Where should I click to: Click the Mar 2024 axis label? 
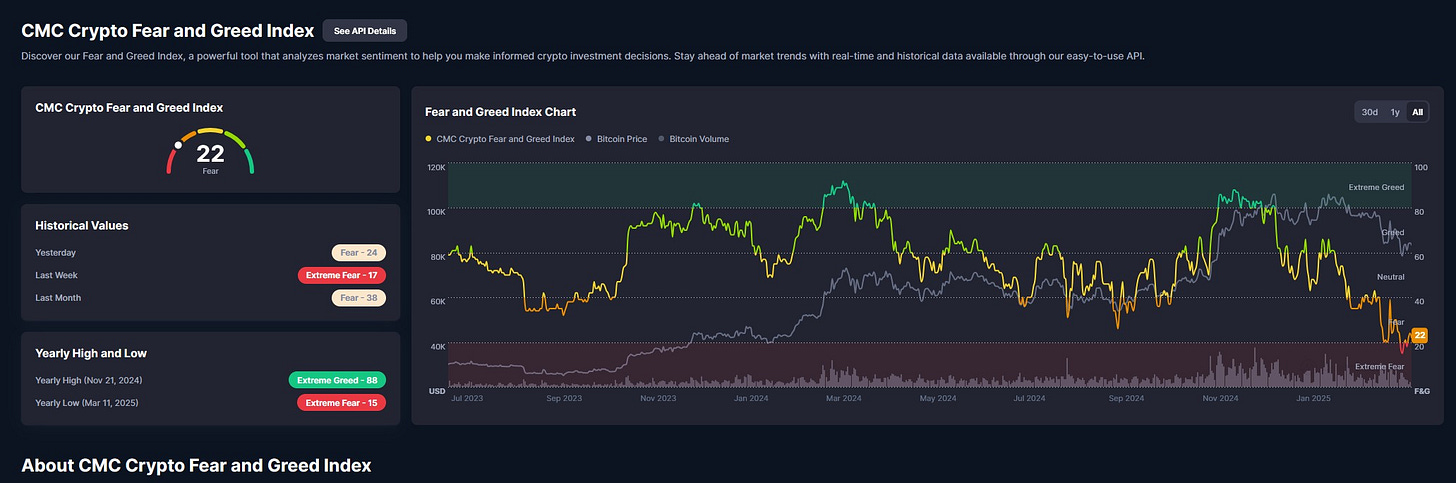pyautogui.click(x=842, y=398)
